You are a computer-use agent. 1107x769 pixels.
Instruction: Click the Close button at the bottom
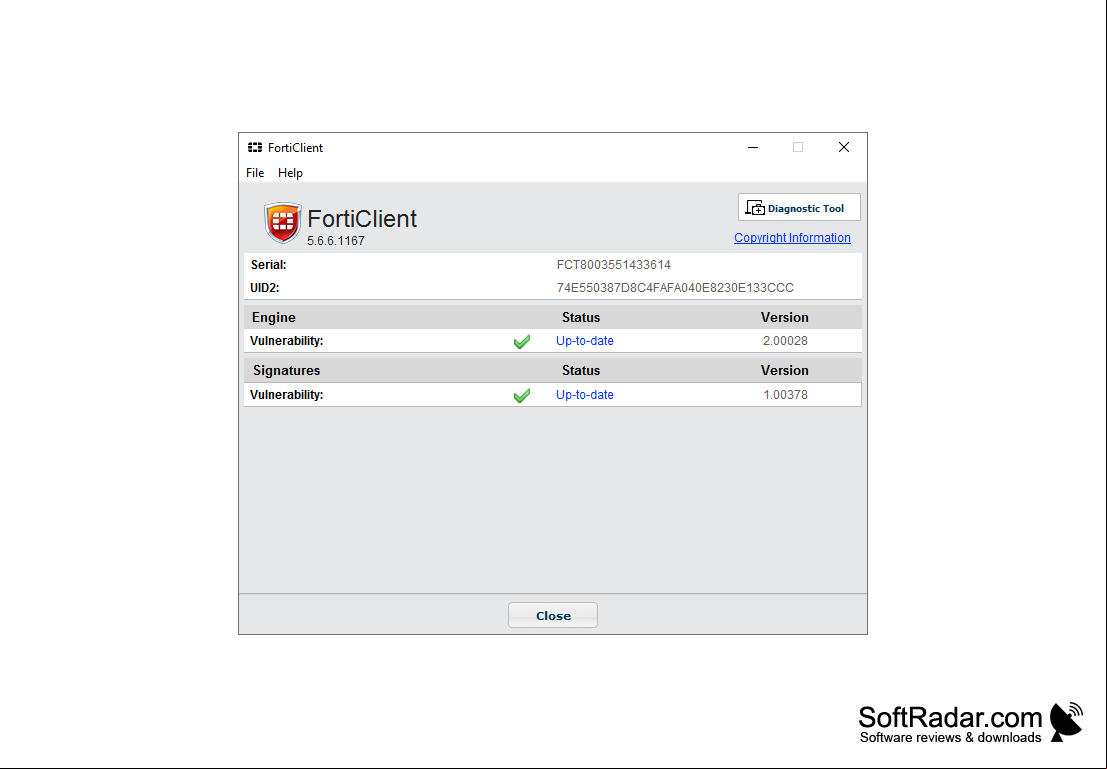coord(553,615)
